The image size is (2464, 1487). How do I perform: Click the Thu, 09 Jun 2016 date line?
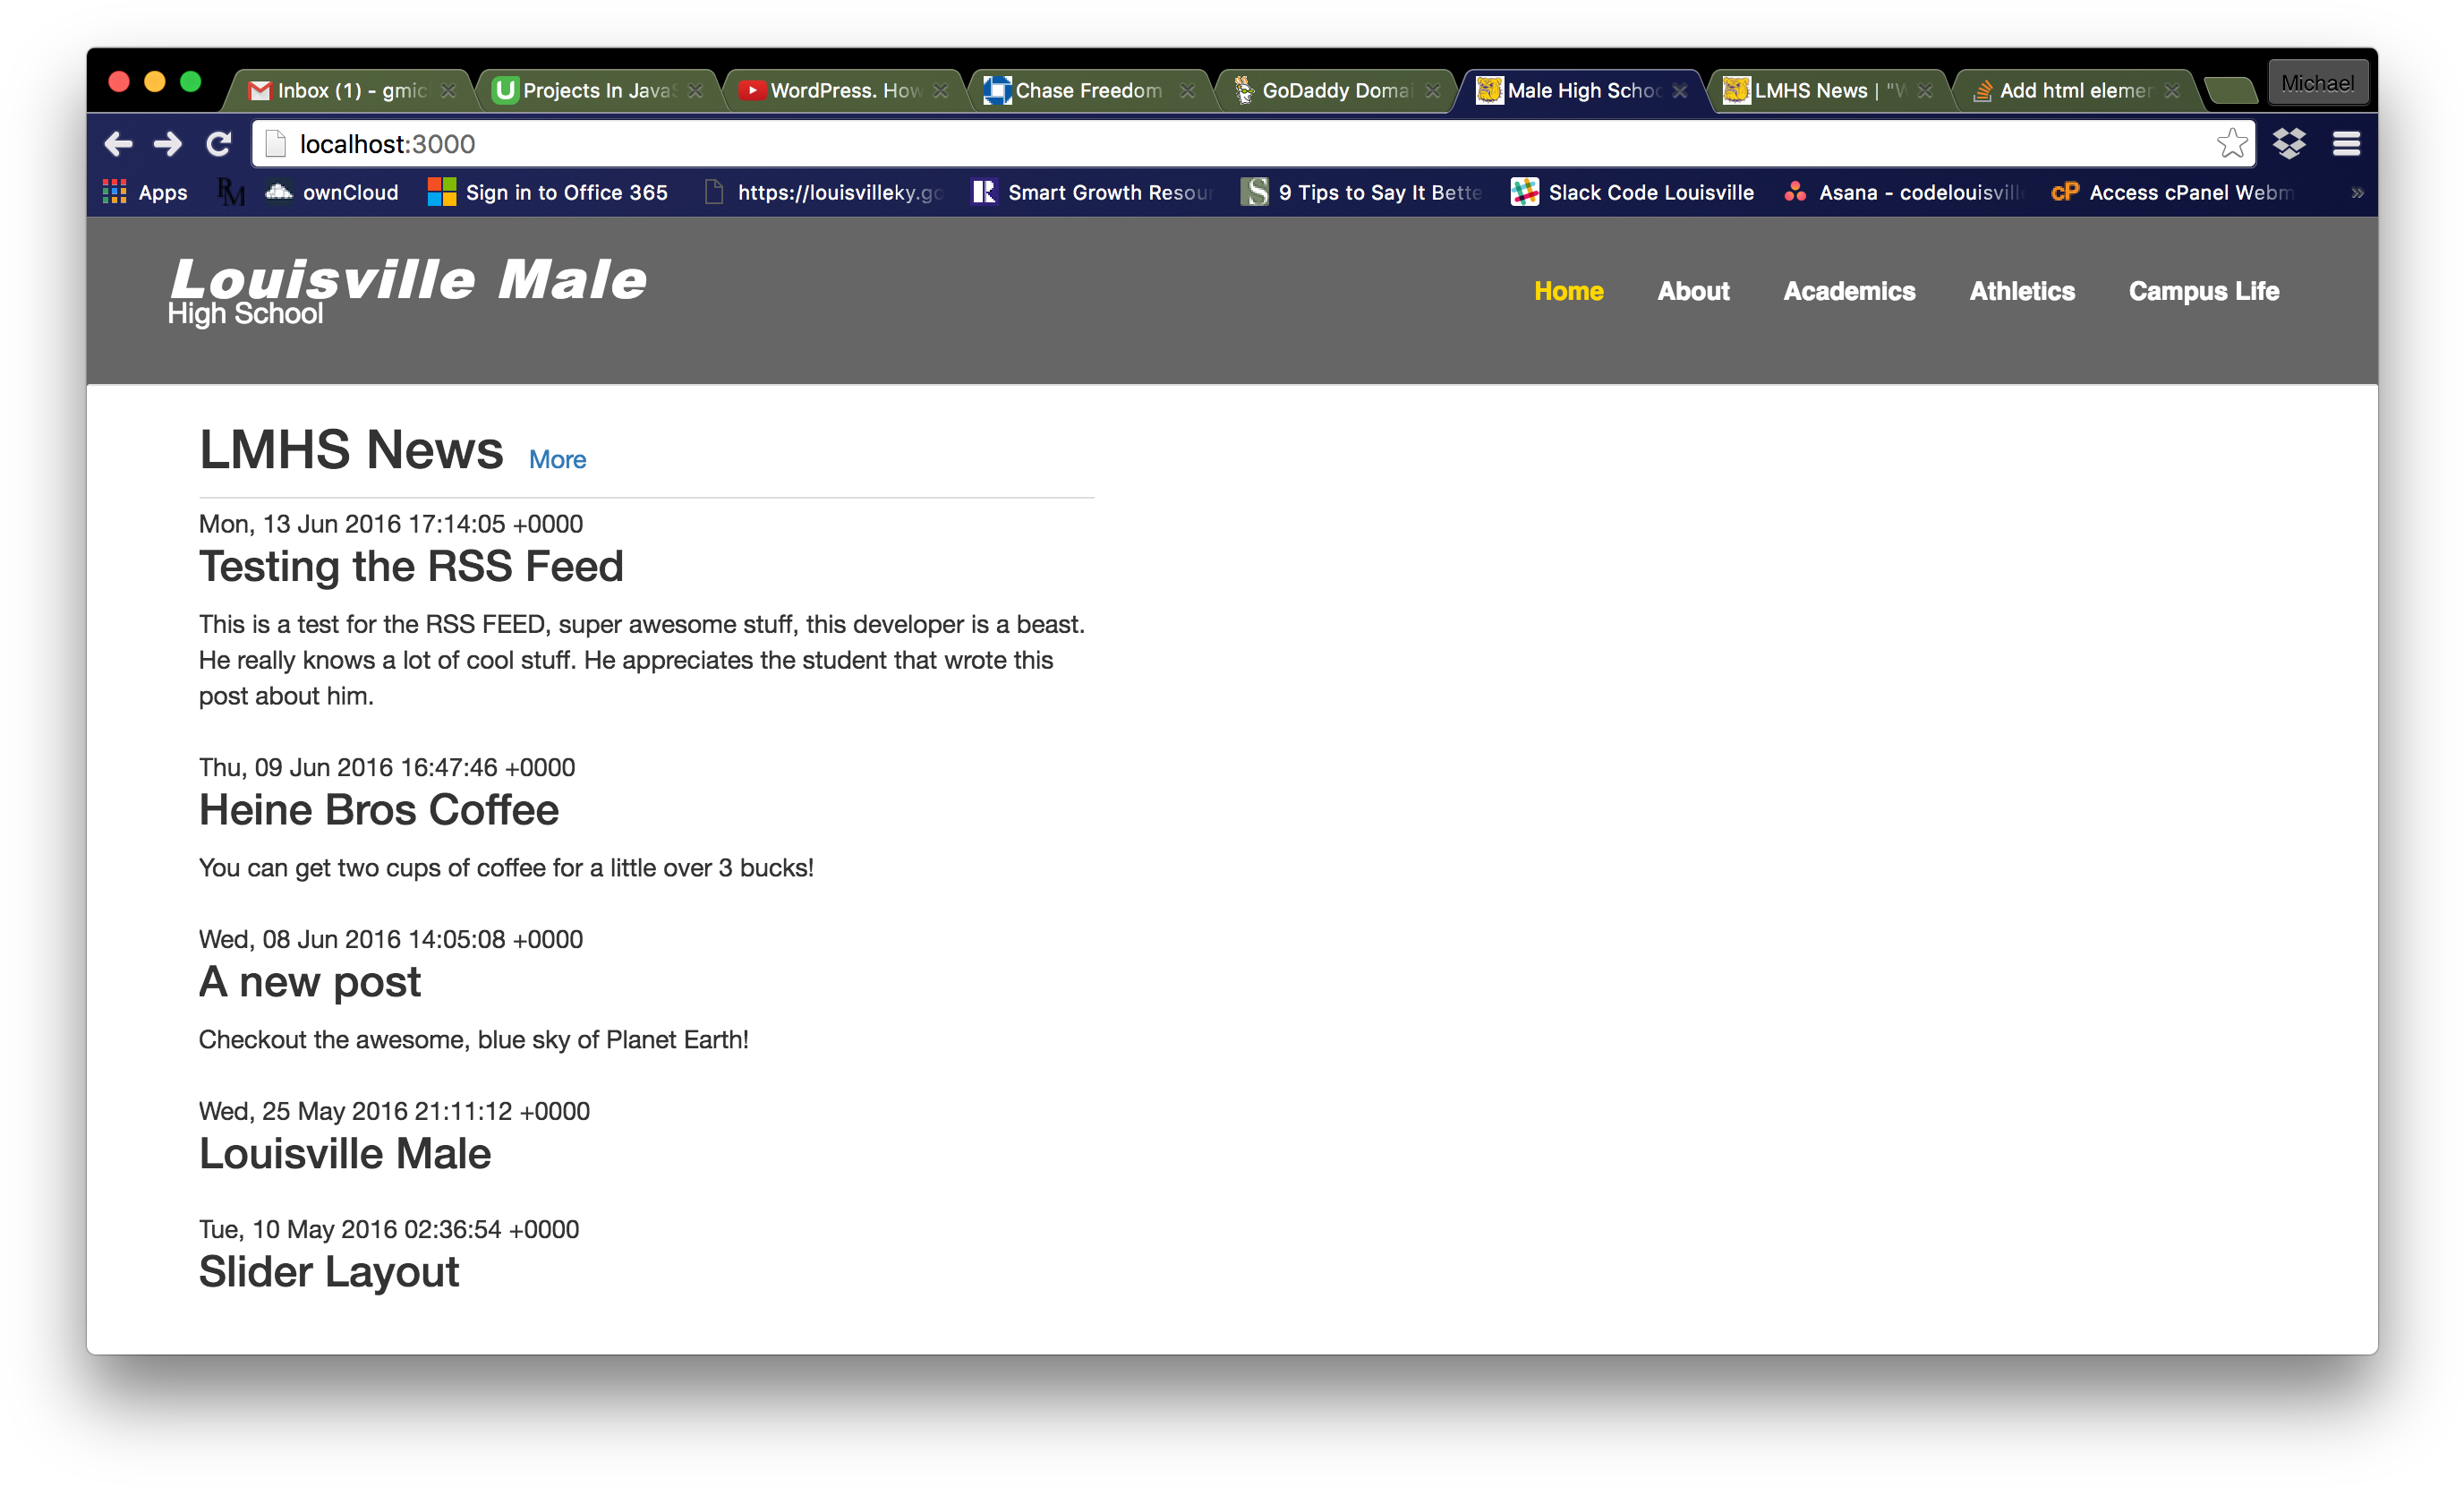pyautogui.click(x=387, y=767)
